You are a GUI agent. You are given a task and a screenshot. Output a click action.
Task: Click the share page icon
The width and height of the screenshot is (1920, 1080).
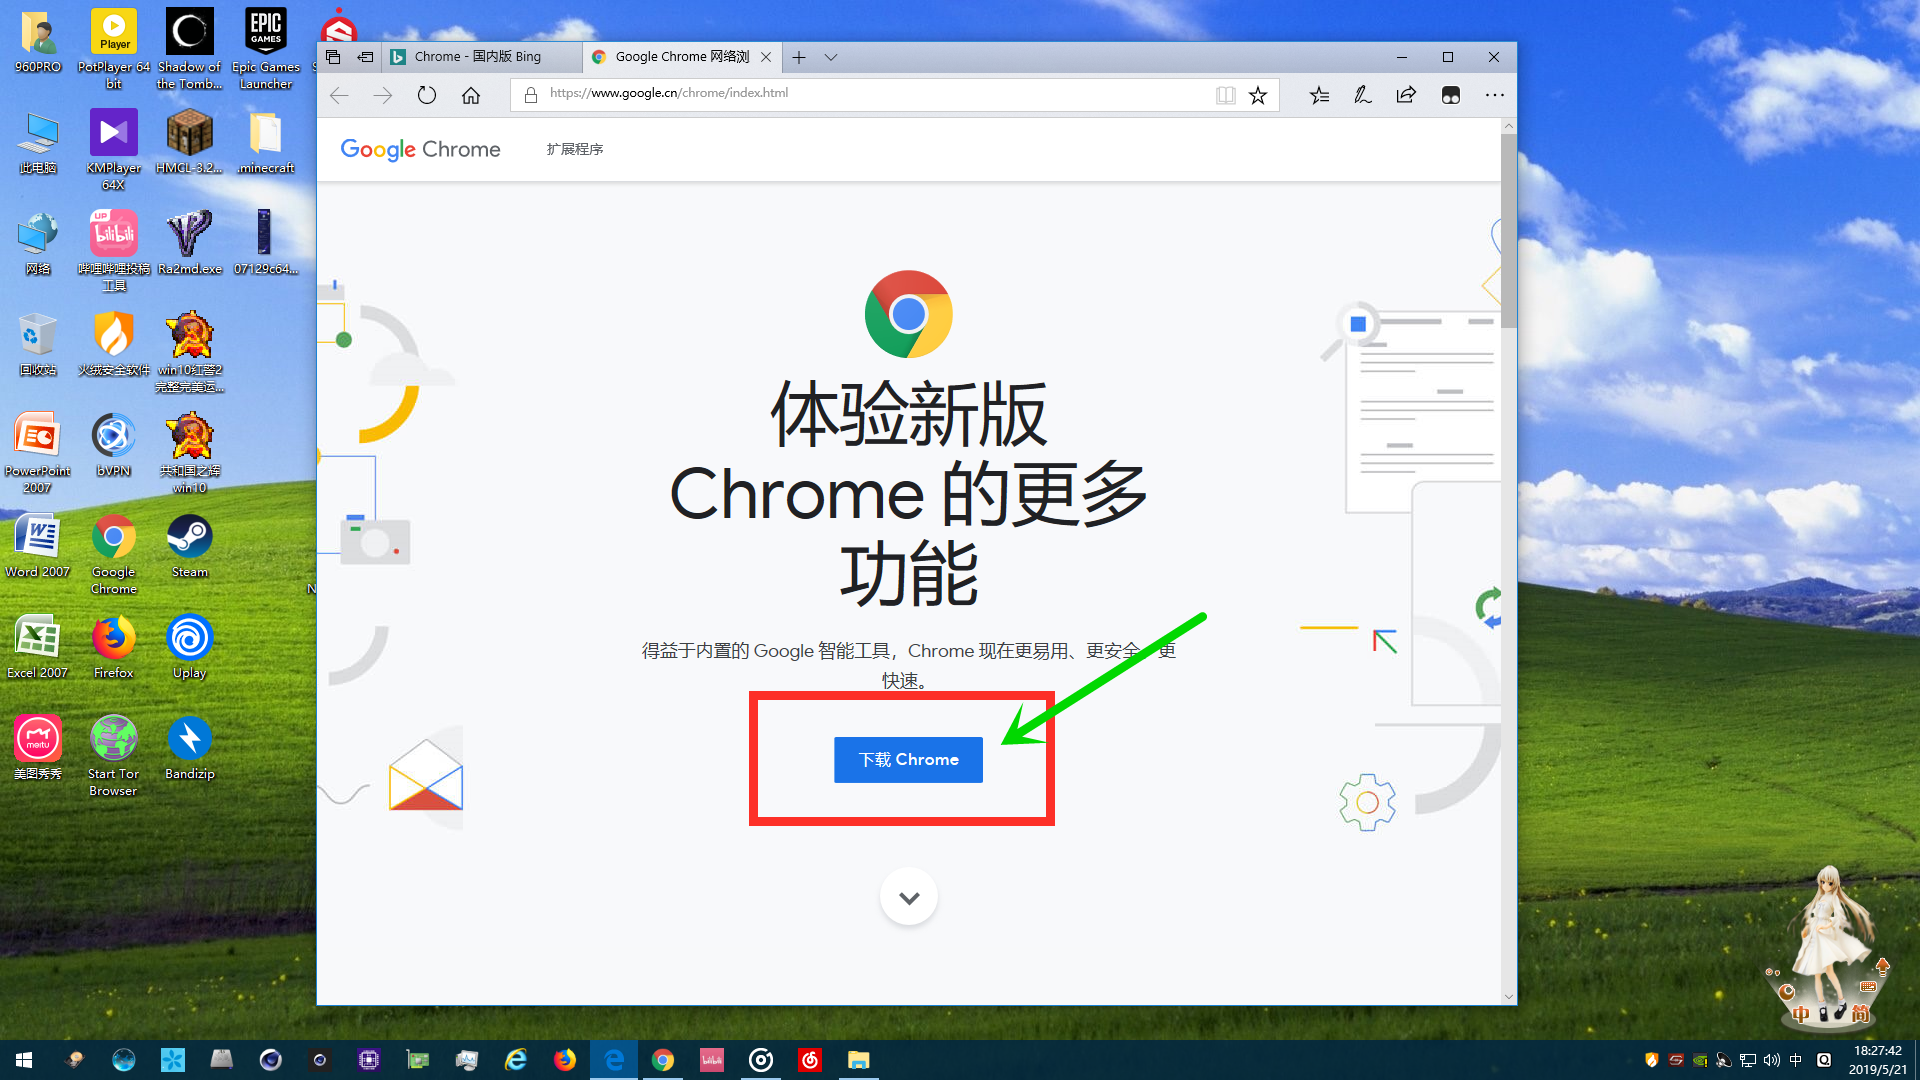pyautogui.click(x=1406, y=95)
